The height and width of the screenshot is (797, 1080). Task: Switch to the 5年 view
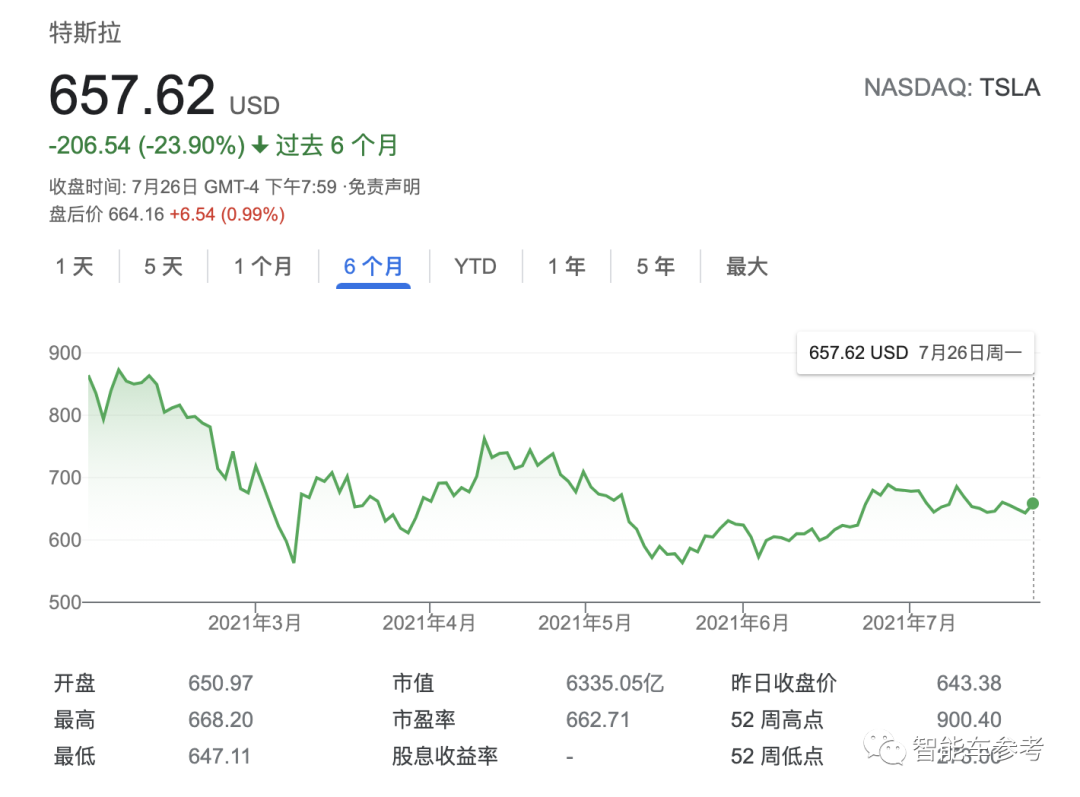tap(655, 266)
